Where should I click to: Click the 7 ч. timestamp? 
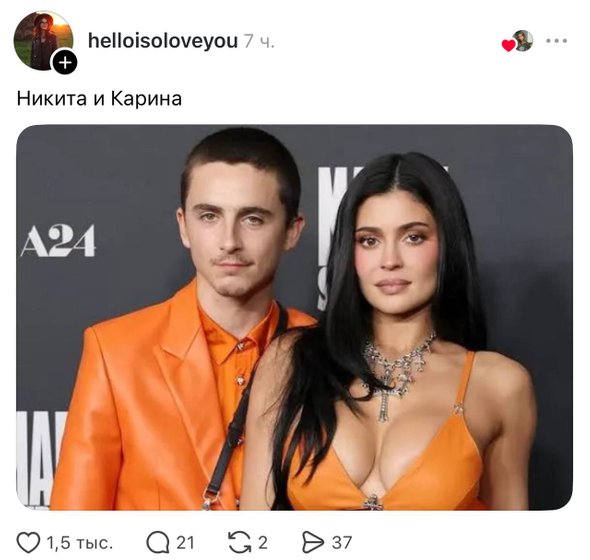pyautogui.click(x=259, y=41)
